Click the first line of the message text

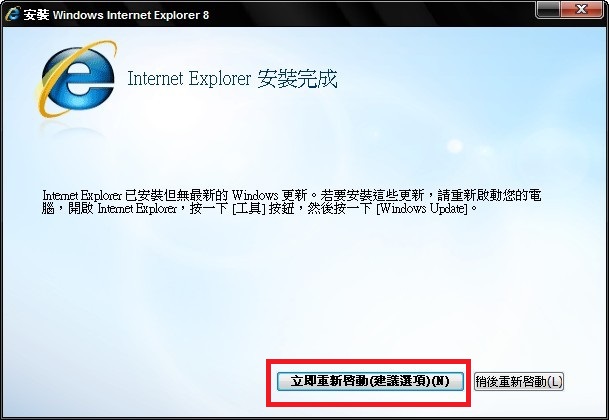coord(291,195)
